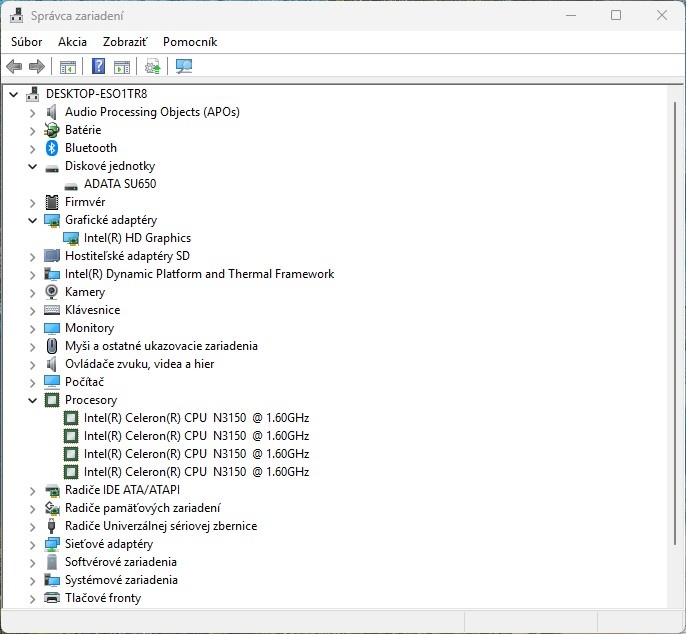Screen dimensions: 686x634
Task: Select the DESKTOP-ESO1TR8 computer name
Action: (x=97, y=94)
